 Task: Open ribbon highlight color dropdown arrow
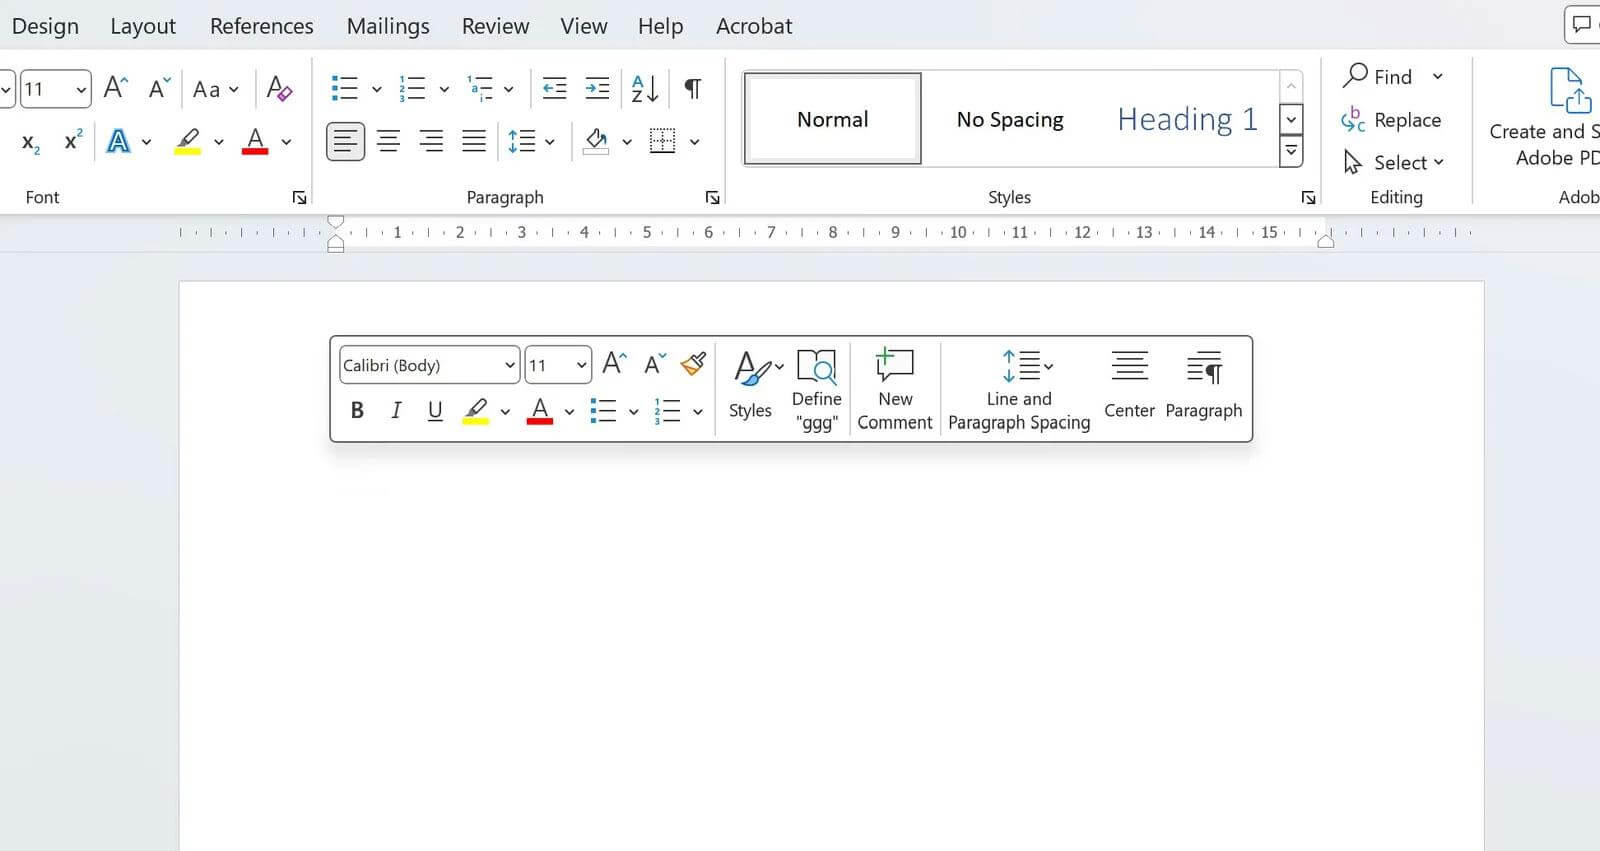click(218, 142)
